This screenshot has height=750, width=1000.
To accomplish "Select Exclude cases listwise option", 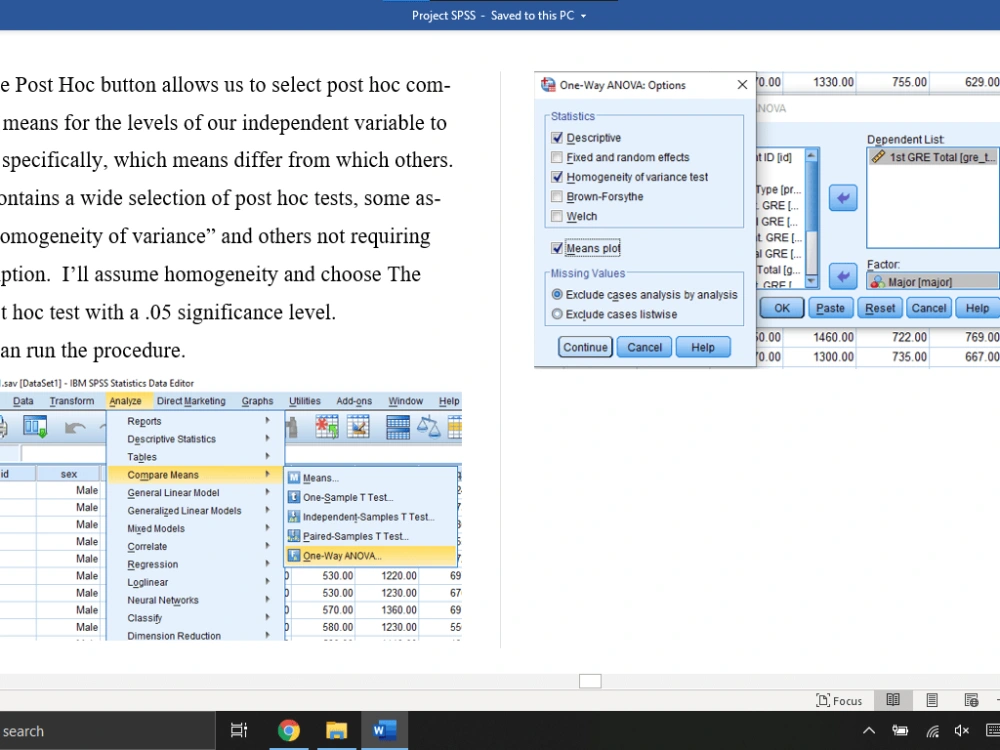I will 557,314.
